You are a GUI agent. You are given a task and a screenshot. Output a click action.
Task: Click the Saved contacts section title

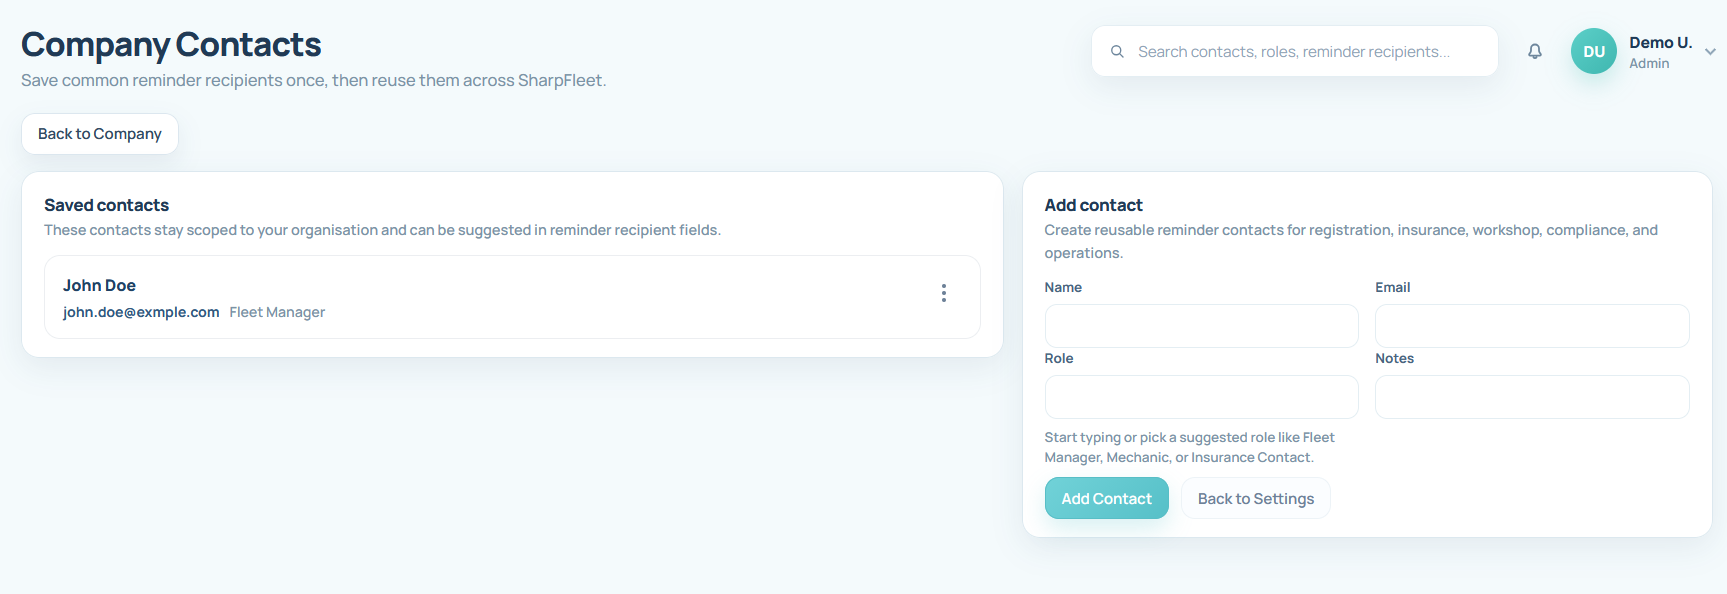(x=106, y=204)
